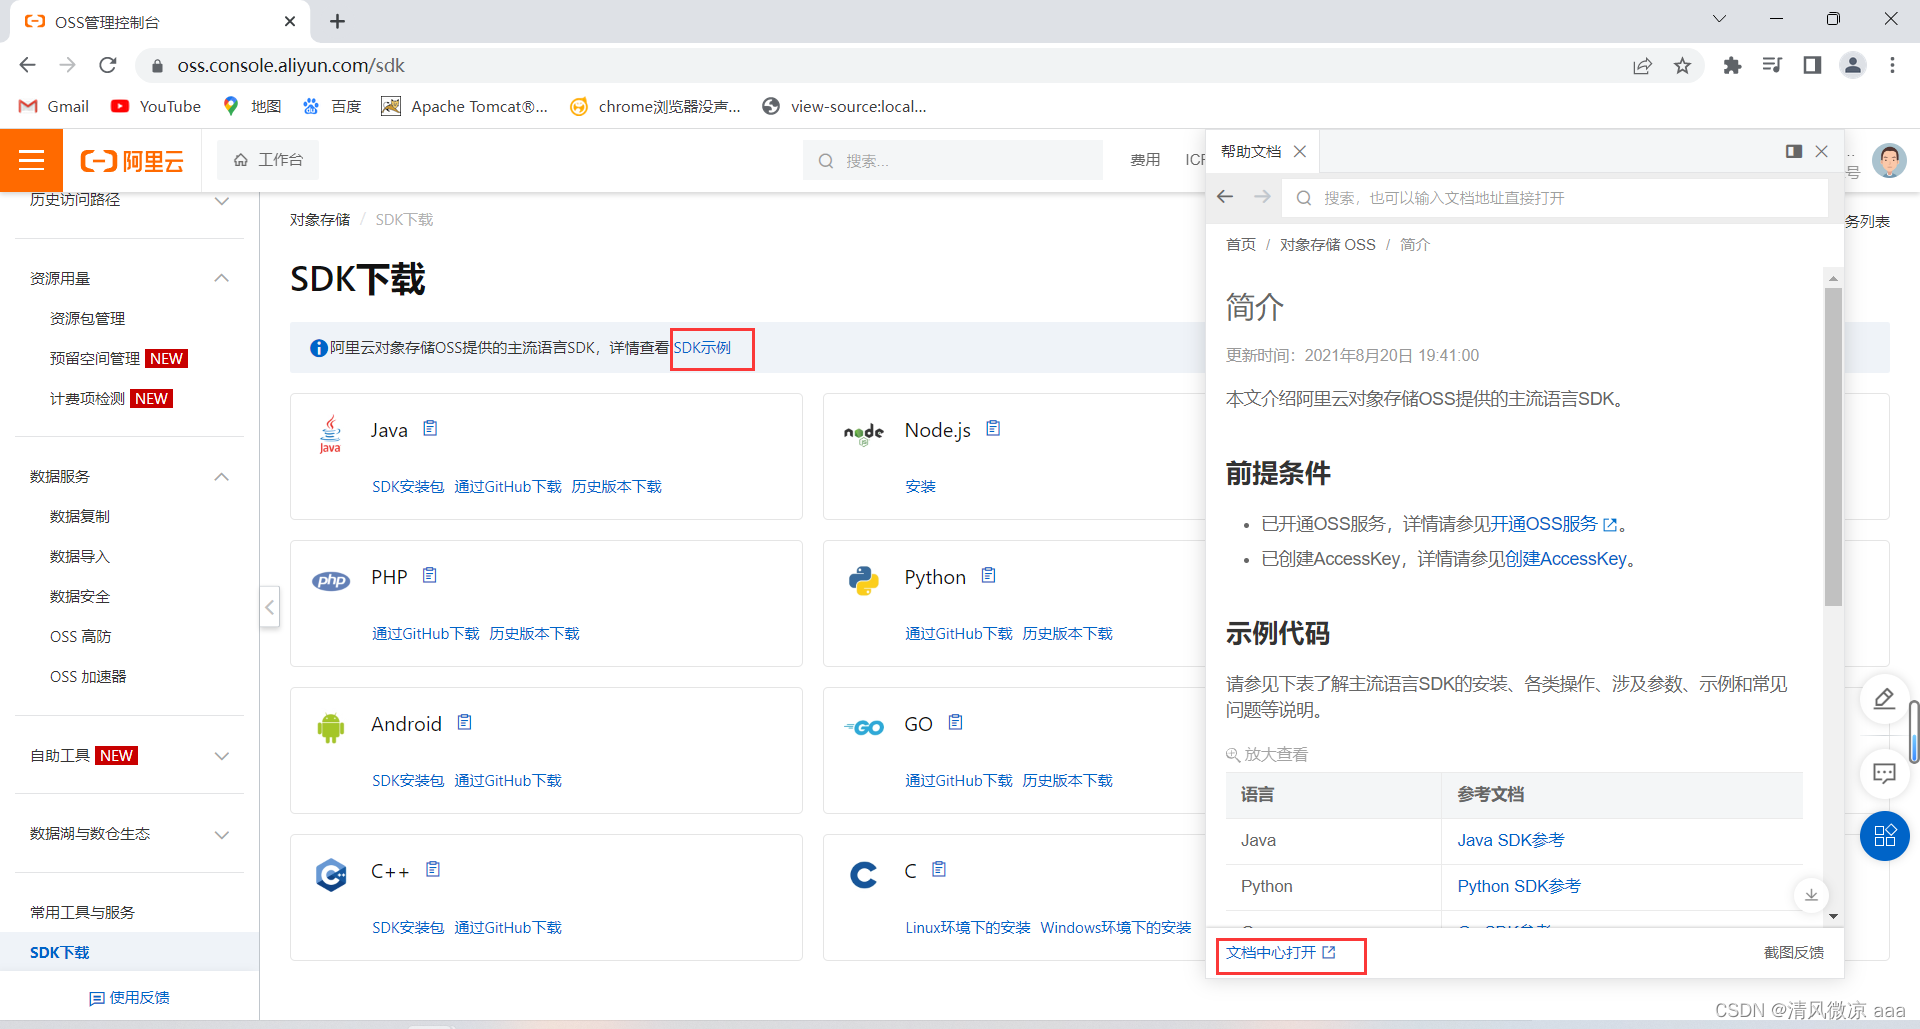1920x1029 pixels.
Task: Open the chat feedback floating icon
Action: point(1884,773)
